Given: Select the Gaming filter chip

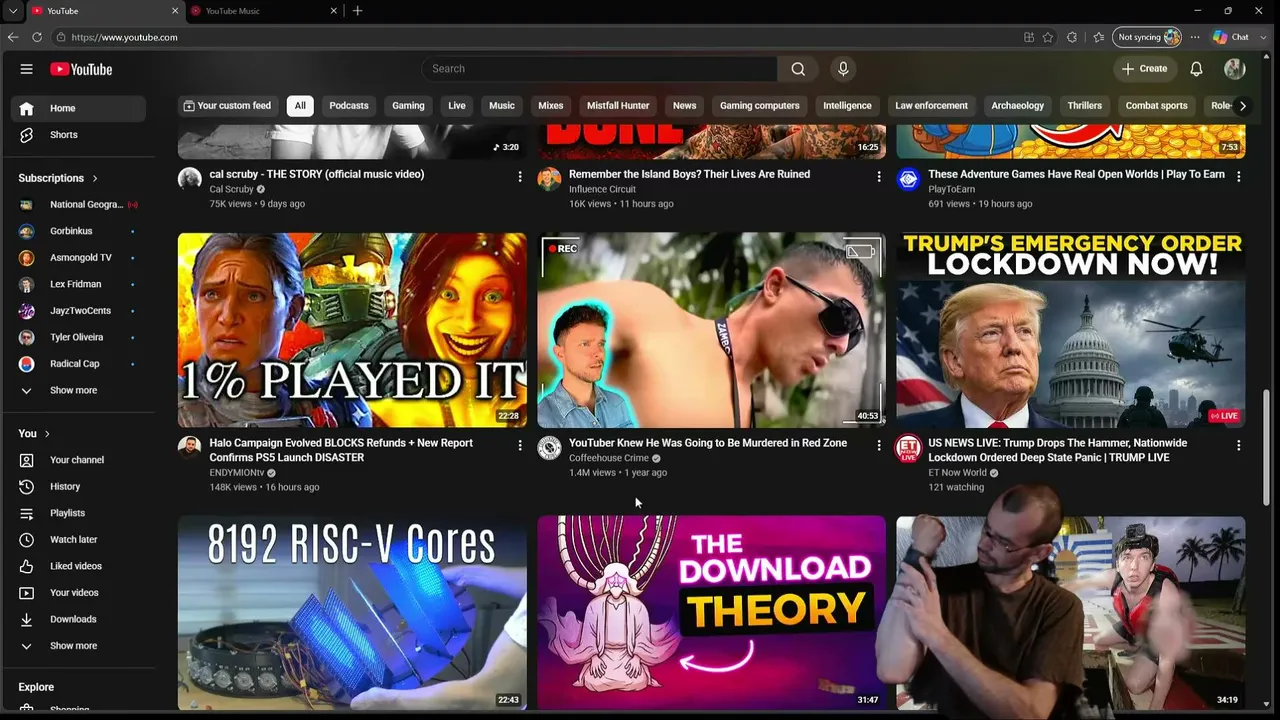Looking at the screenshot, I should click(x=408, y=106).
